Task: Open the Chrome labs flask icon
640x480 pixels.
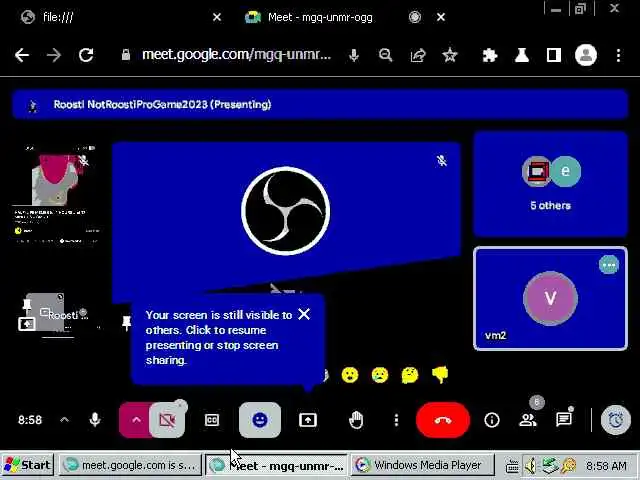Action: pyautogui.click(x=522, y=55)
